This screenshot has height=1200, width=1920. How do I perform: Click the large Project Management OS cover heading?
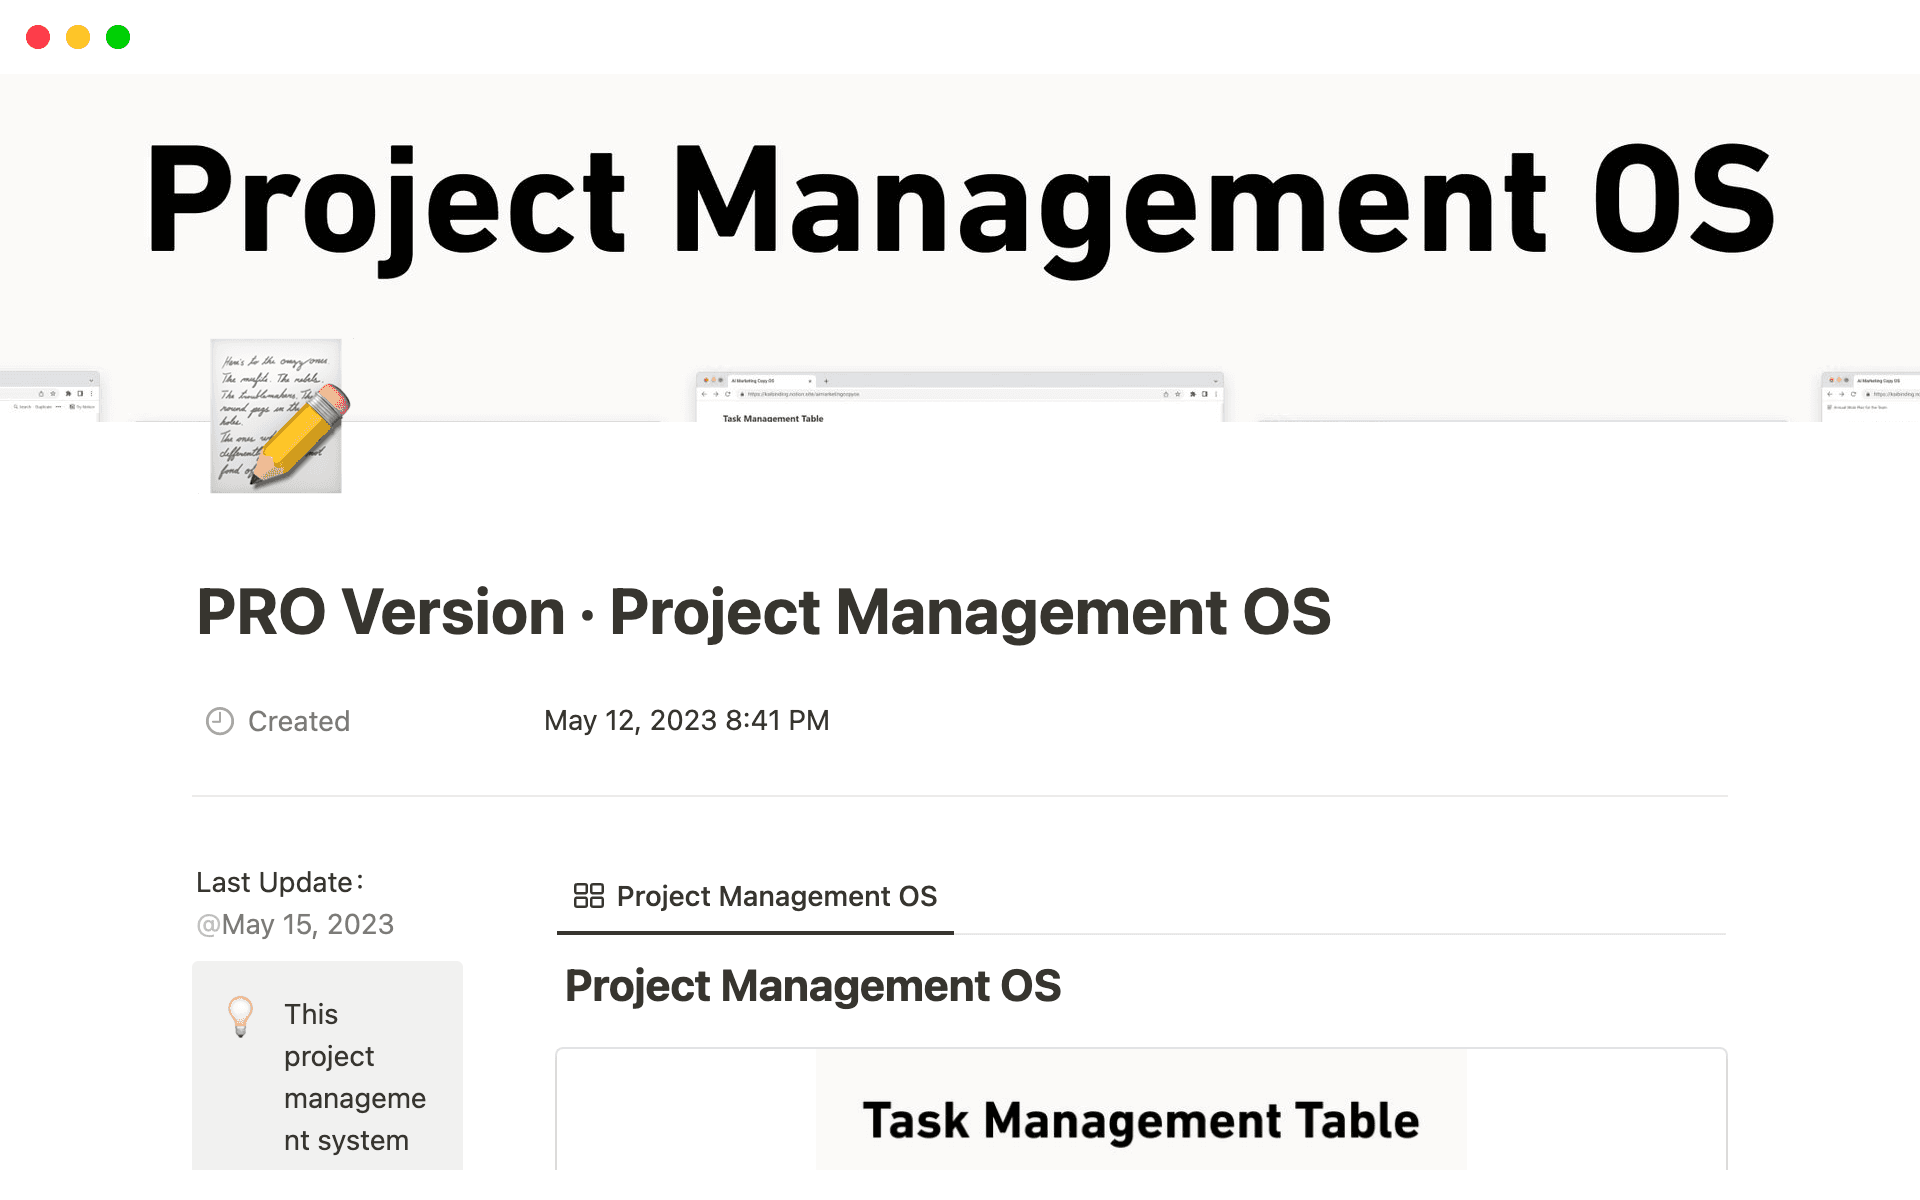pyautogui.click(x=960, y=200)
